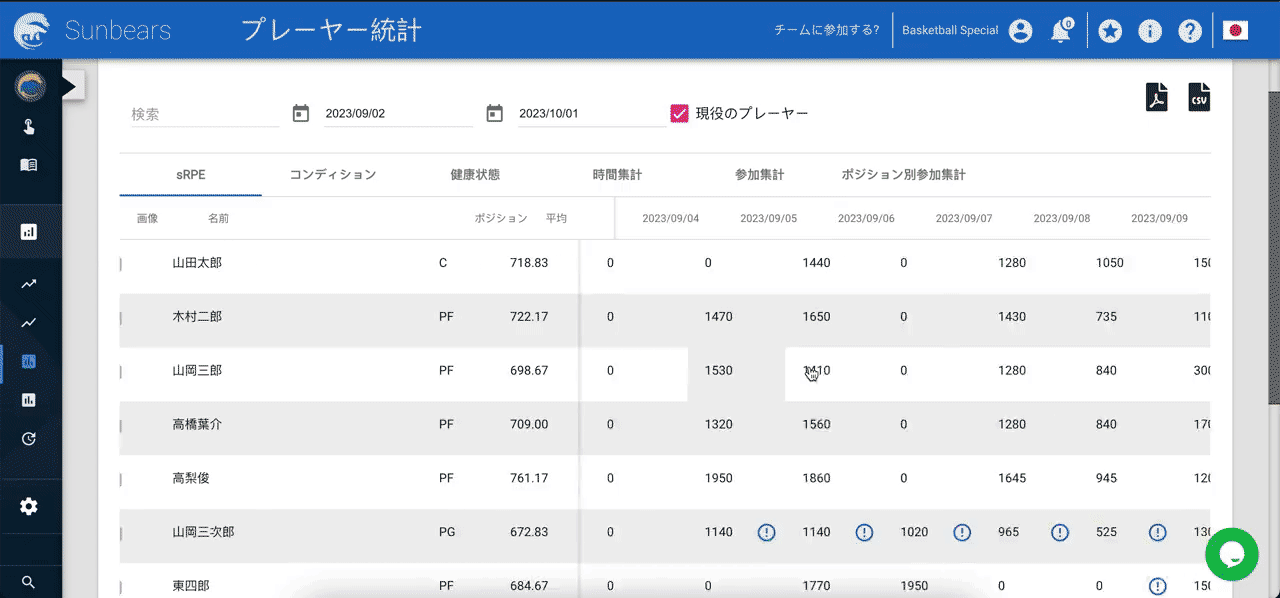The width and height of the screenshot is (1280, 598).
Task: Open the settings gear in sidebar
Action: click(x=27, y=506)
